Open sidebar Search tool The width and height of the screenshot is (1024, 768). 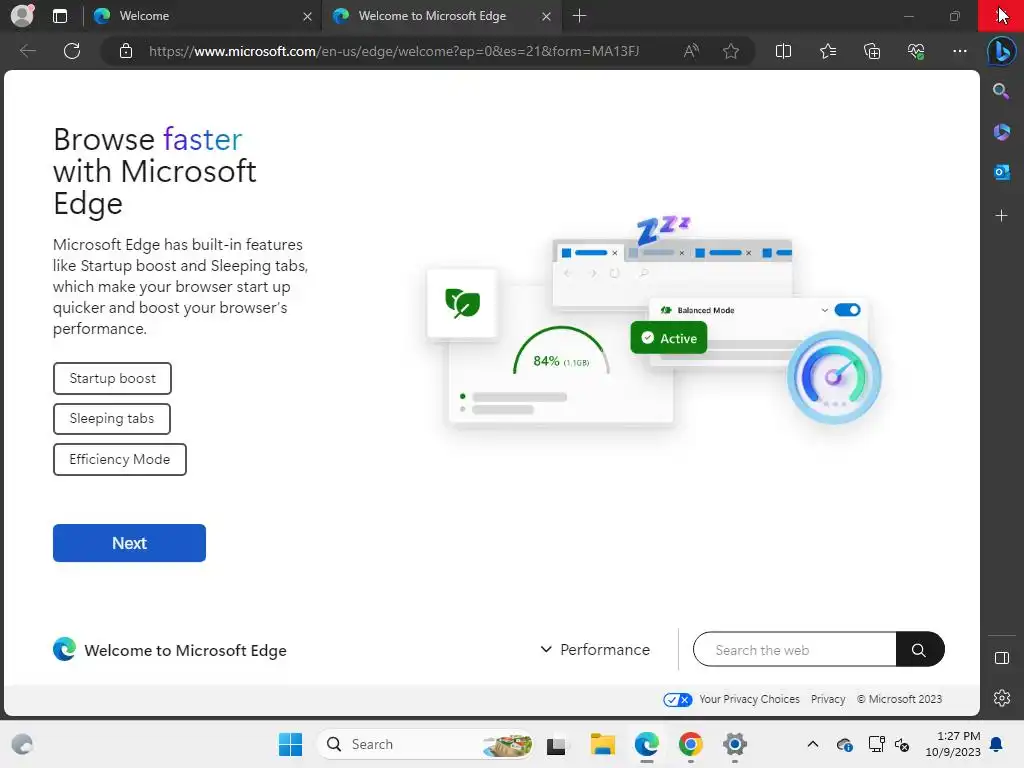[x=1001, y=91]
